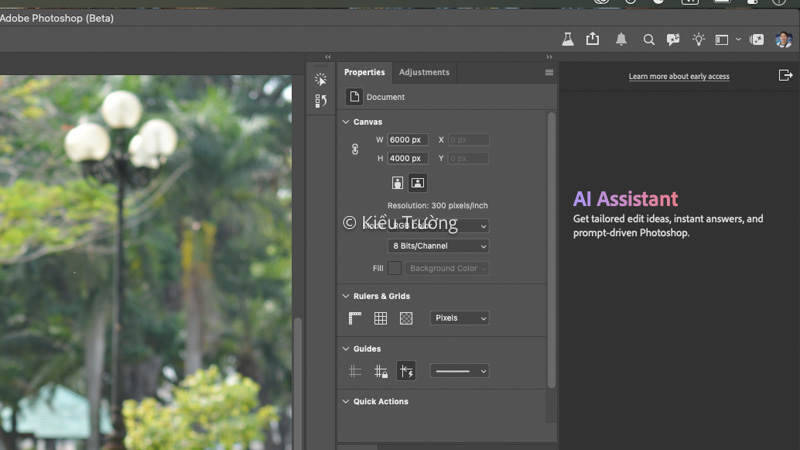This screenshot has height=450, width=800.
Task: Click the Document icon
Action: pyautogui.click(x=354, y=96)
